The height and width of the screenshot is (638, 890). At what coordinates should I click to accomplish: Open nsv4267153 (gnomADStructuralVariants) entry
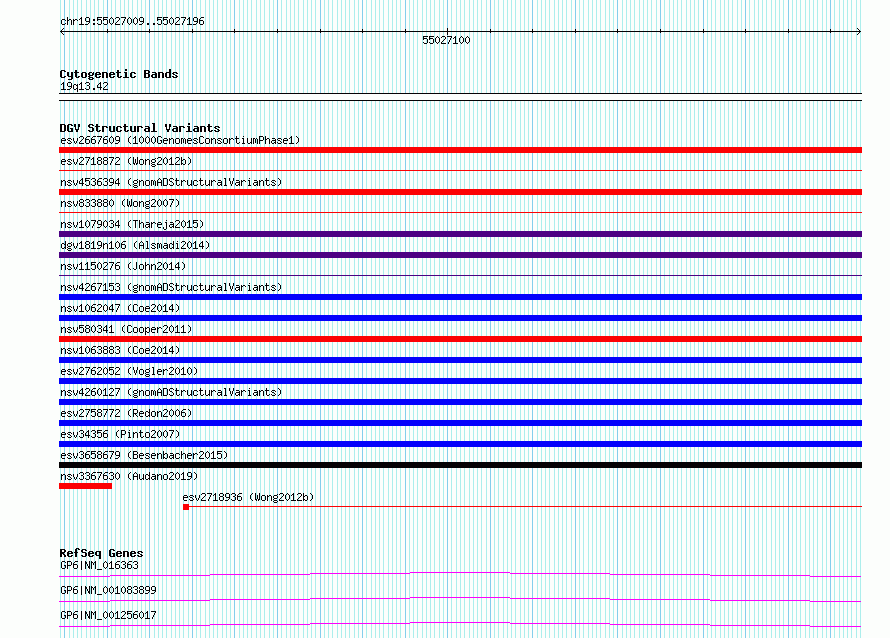point(171,287)
